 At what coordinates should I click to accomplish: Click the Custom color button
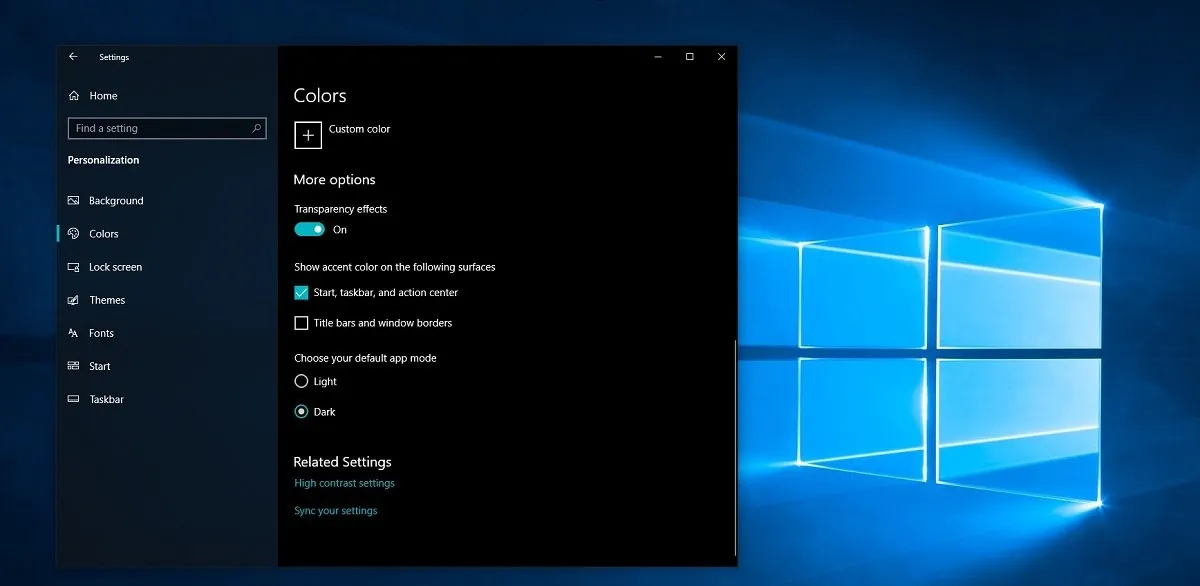307,135
